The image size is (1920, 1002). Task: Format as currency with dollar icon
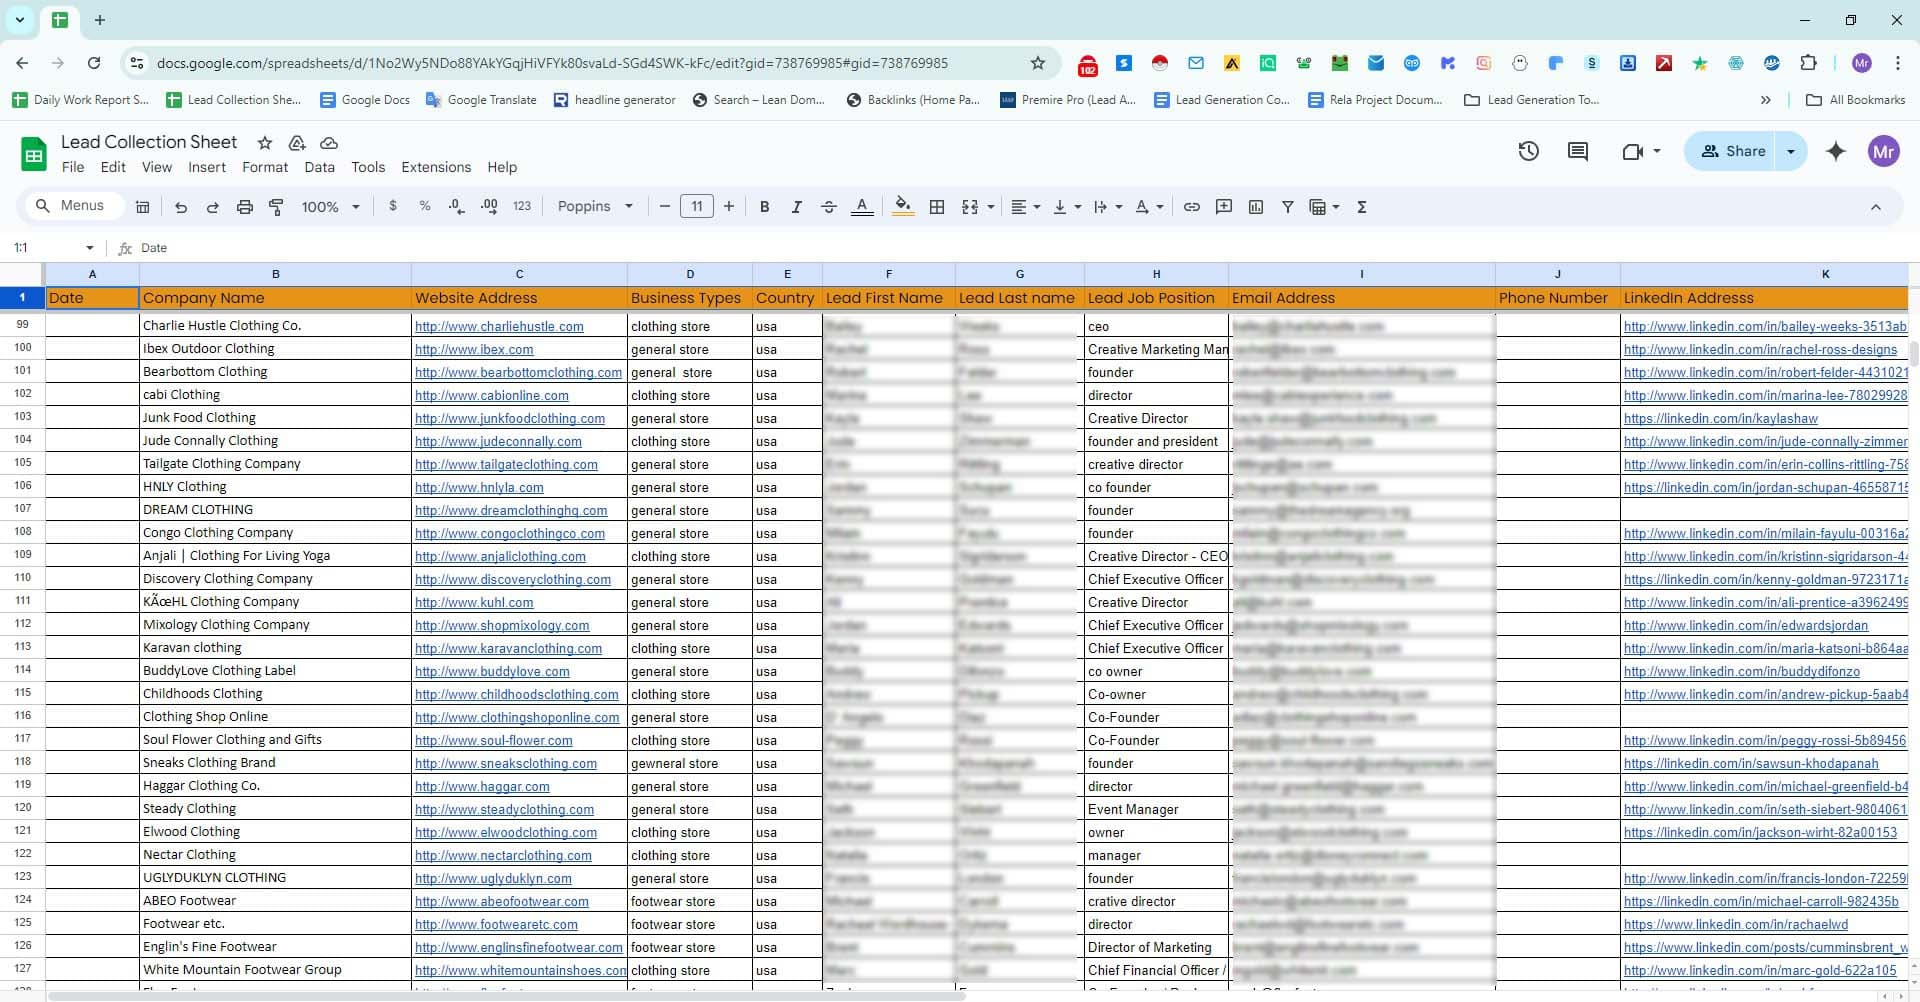pyautogui.click(x=393, y=206)
